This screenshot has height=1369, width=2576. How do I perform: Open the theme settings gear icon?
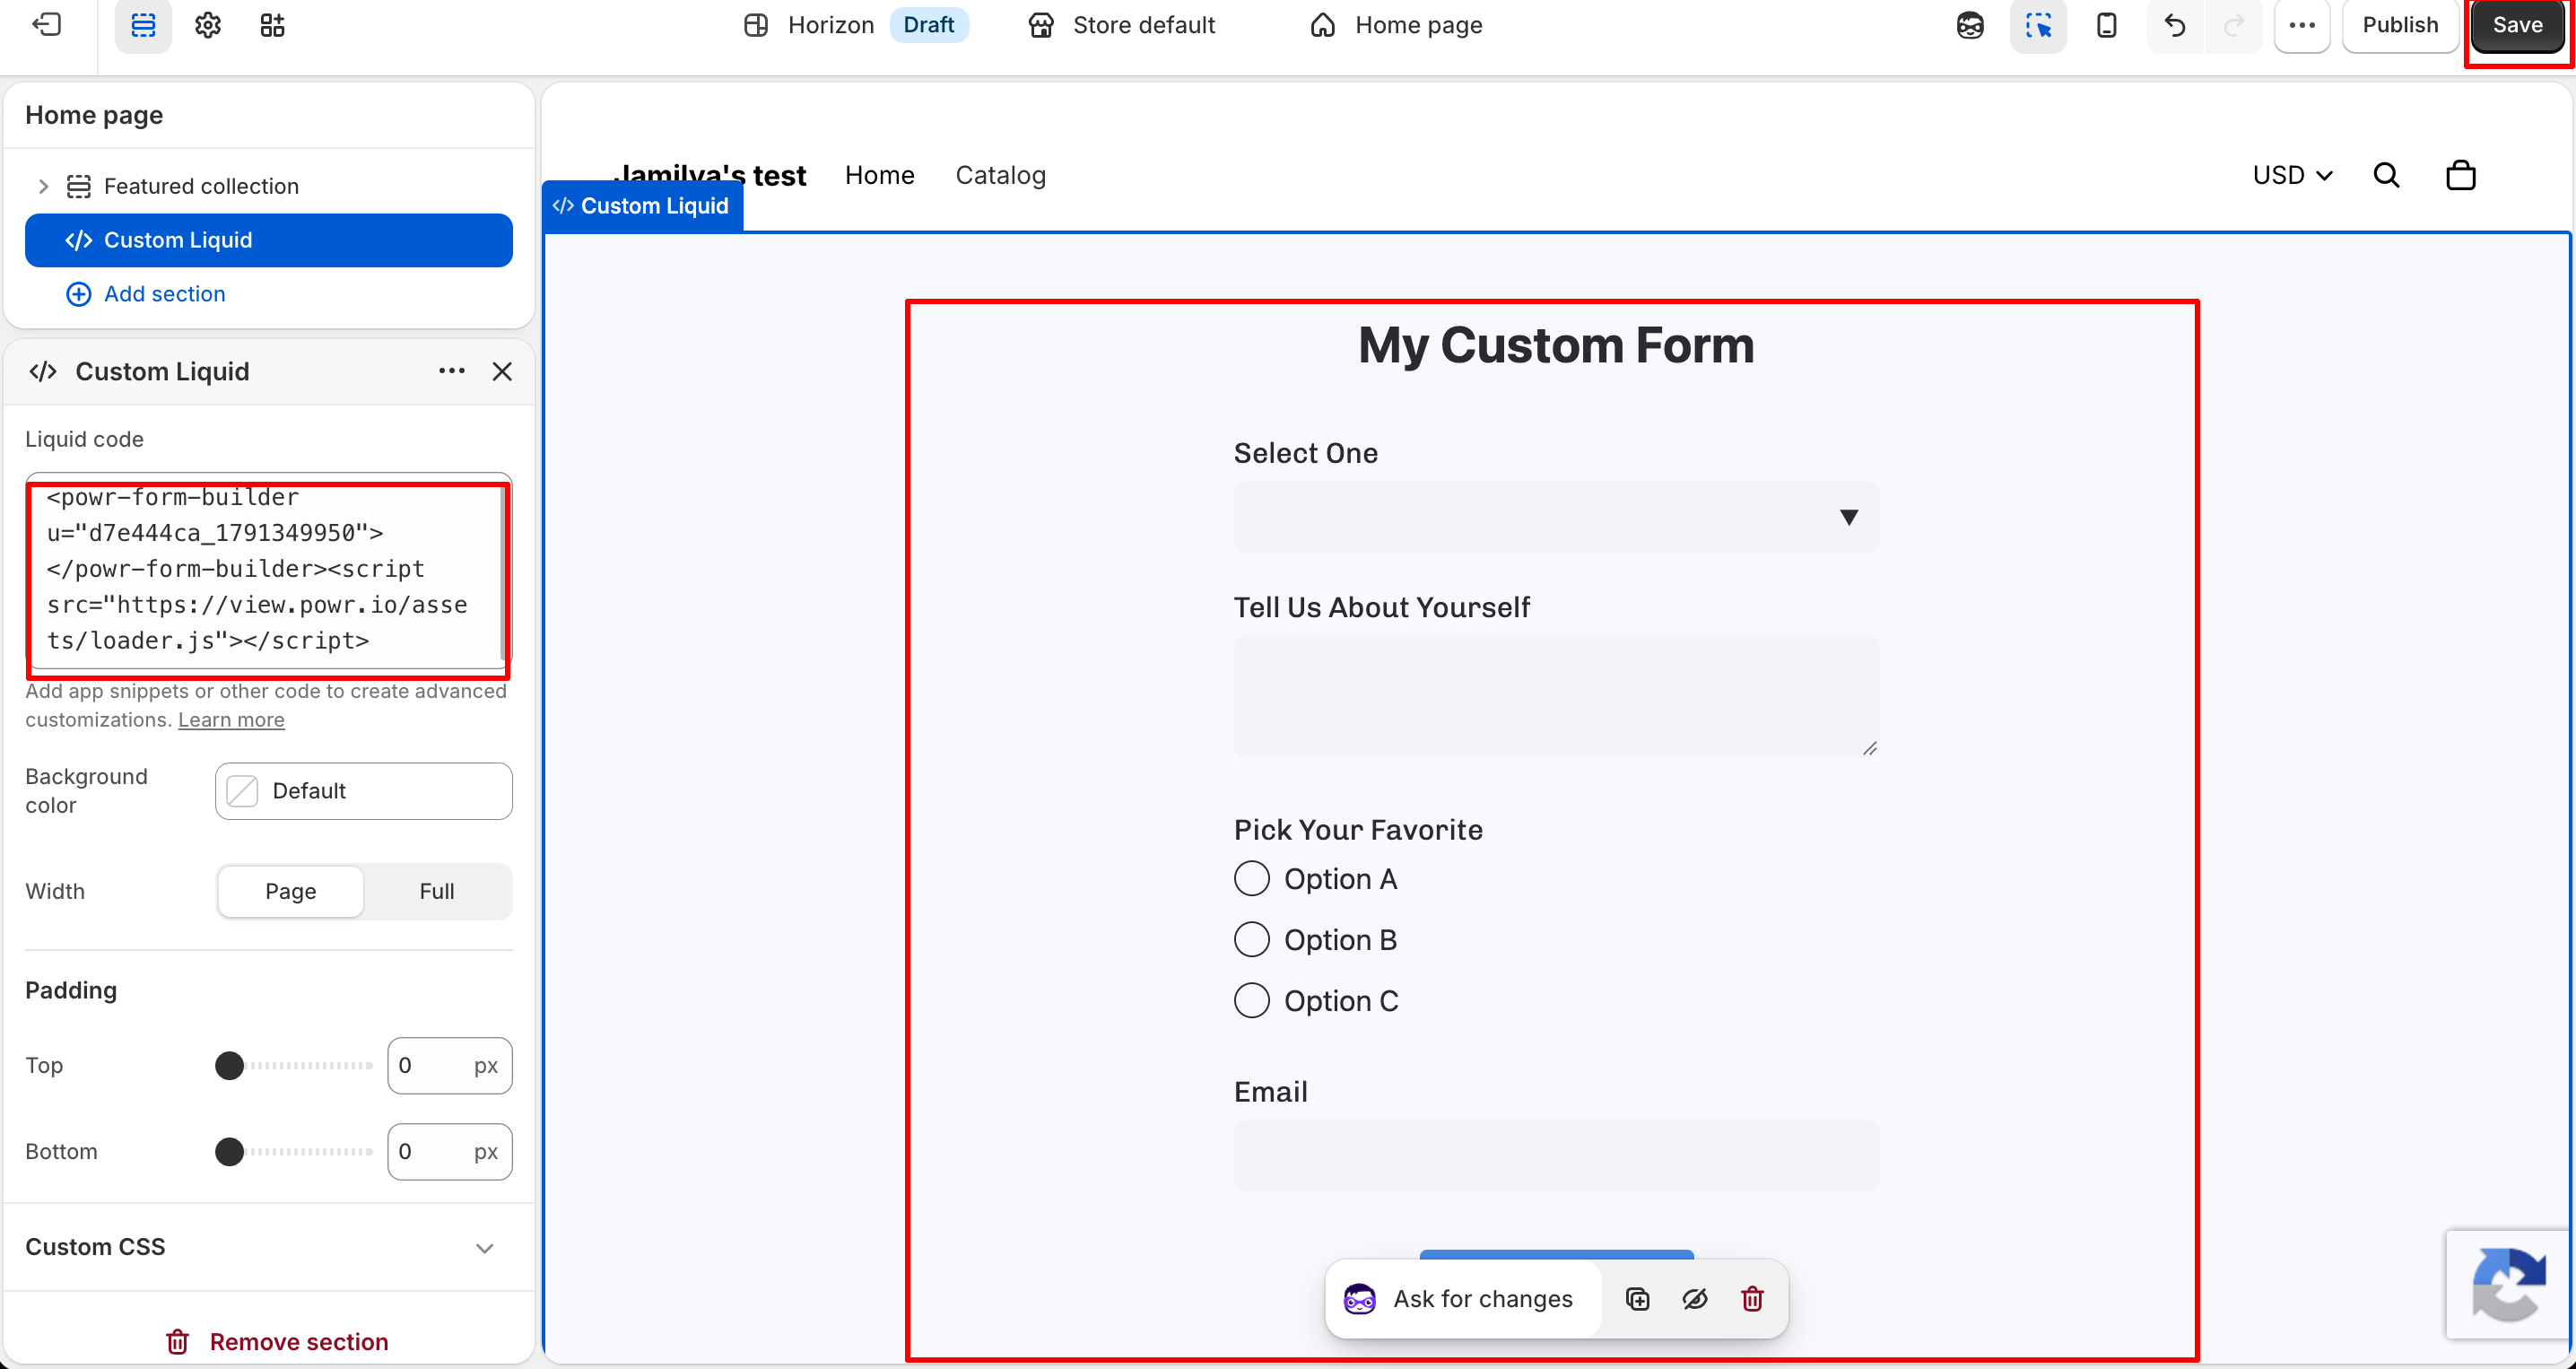click(208, 25)
